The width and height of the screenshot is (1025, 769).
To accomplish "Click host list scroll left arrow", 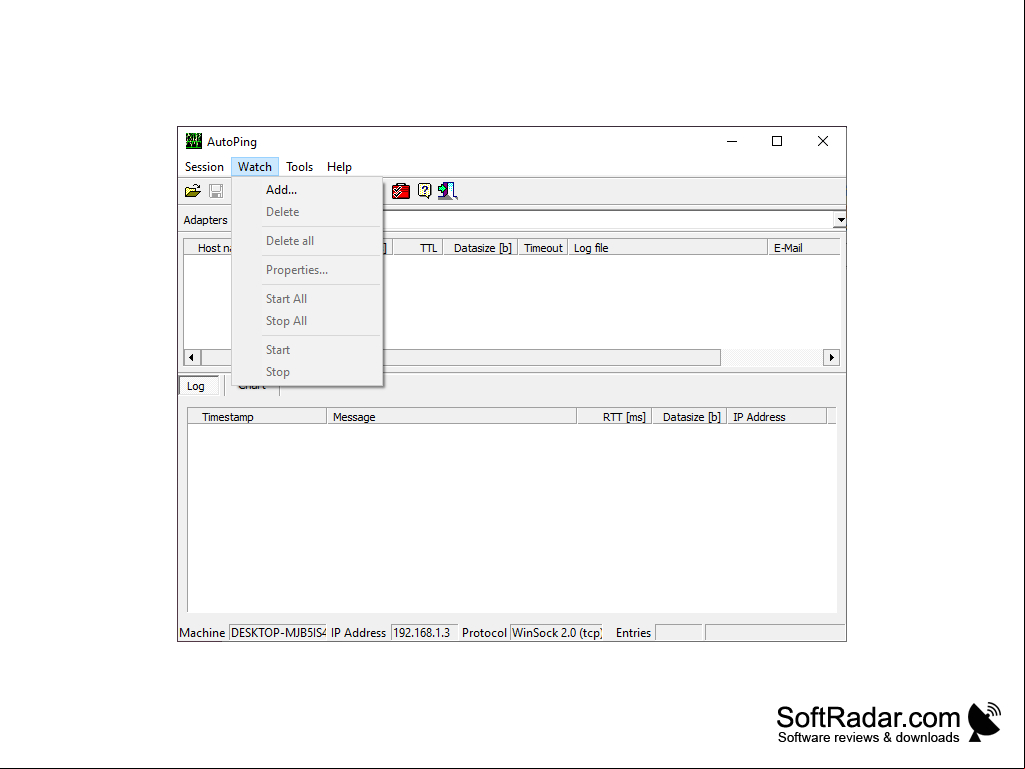I will coord(192,358).
